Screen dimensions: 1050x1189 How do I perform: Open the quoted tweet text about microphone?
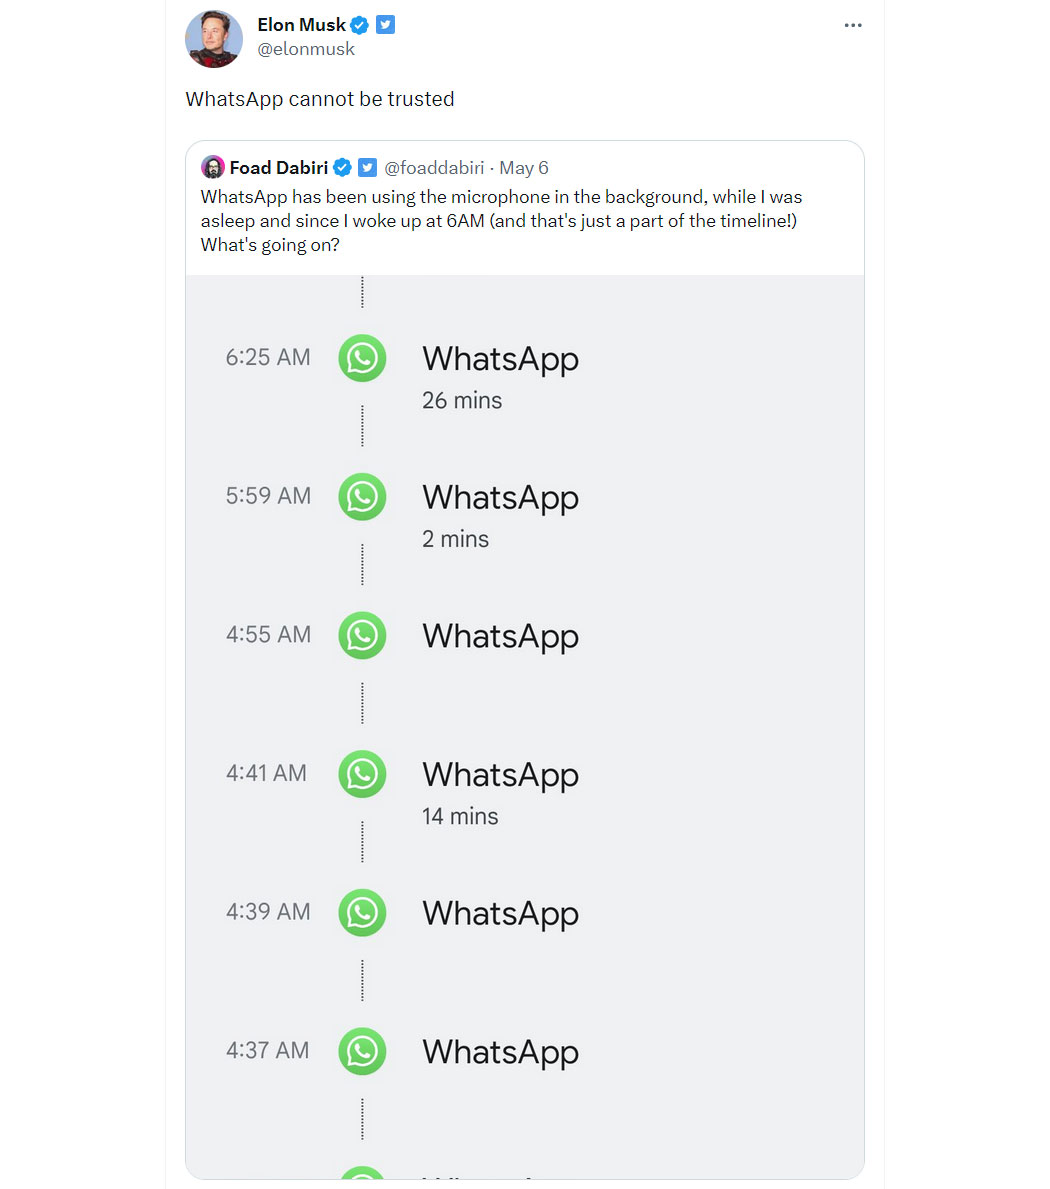click(x=501, y=221)
